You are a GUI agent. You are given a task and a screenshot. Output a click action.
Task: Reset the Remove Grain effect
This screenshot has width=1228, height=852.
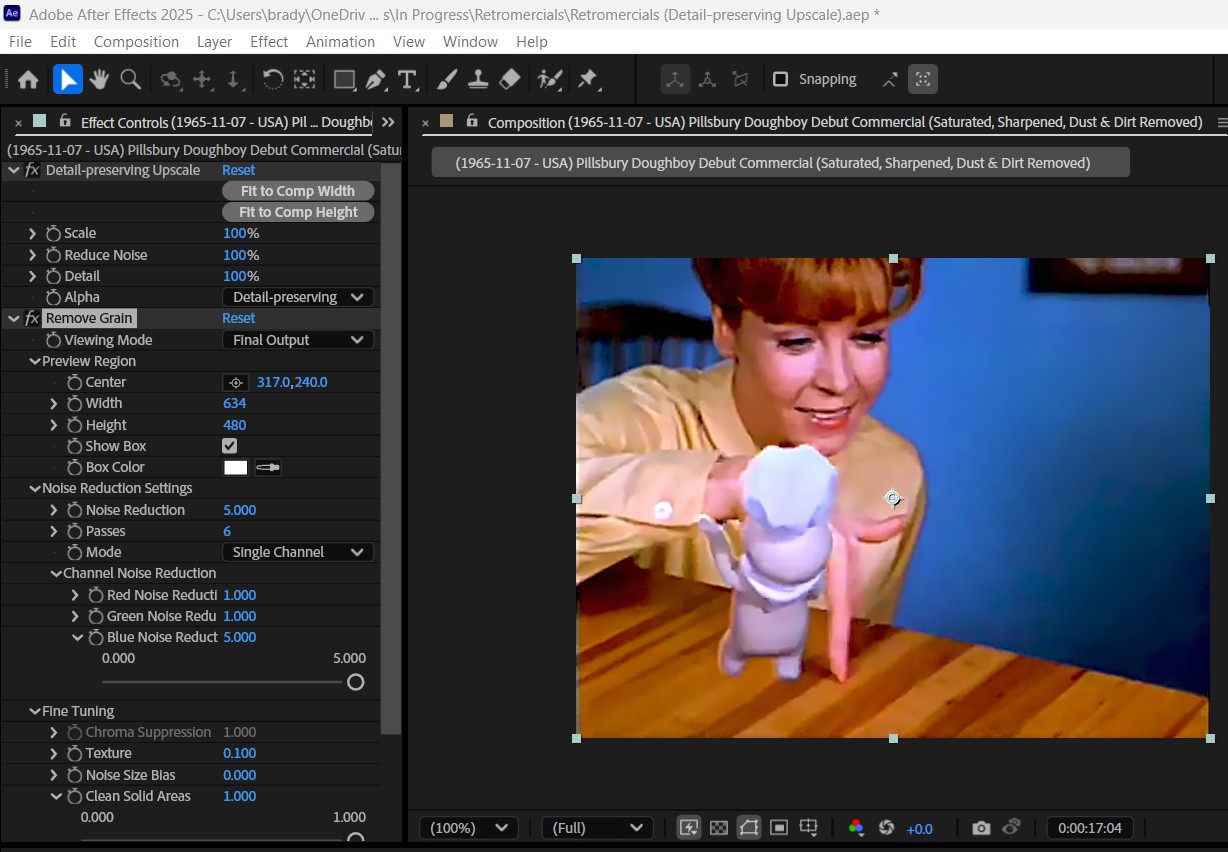pos(238,318)
